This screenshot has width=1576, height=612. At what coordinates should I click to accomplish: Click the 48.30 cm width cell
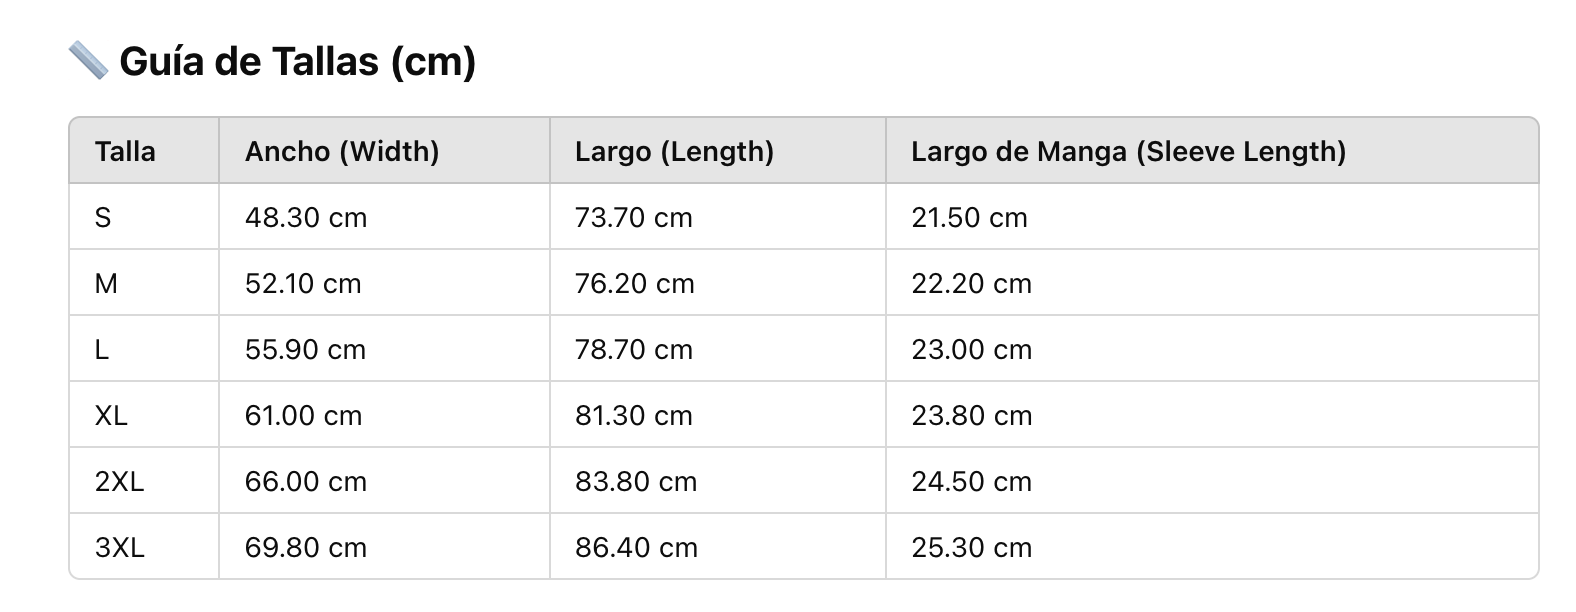[x=306, y=218]
